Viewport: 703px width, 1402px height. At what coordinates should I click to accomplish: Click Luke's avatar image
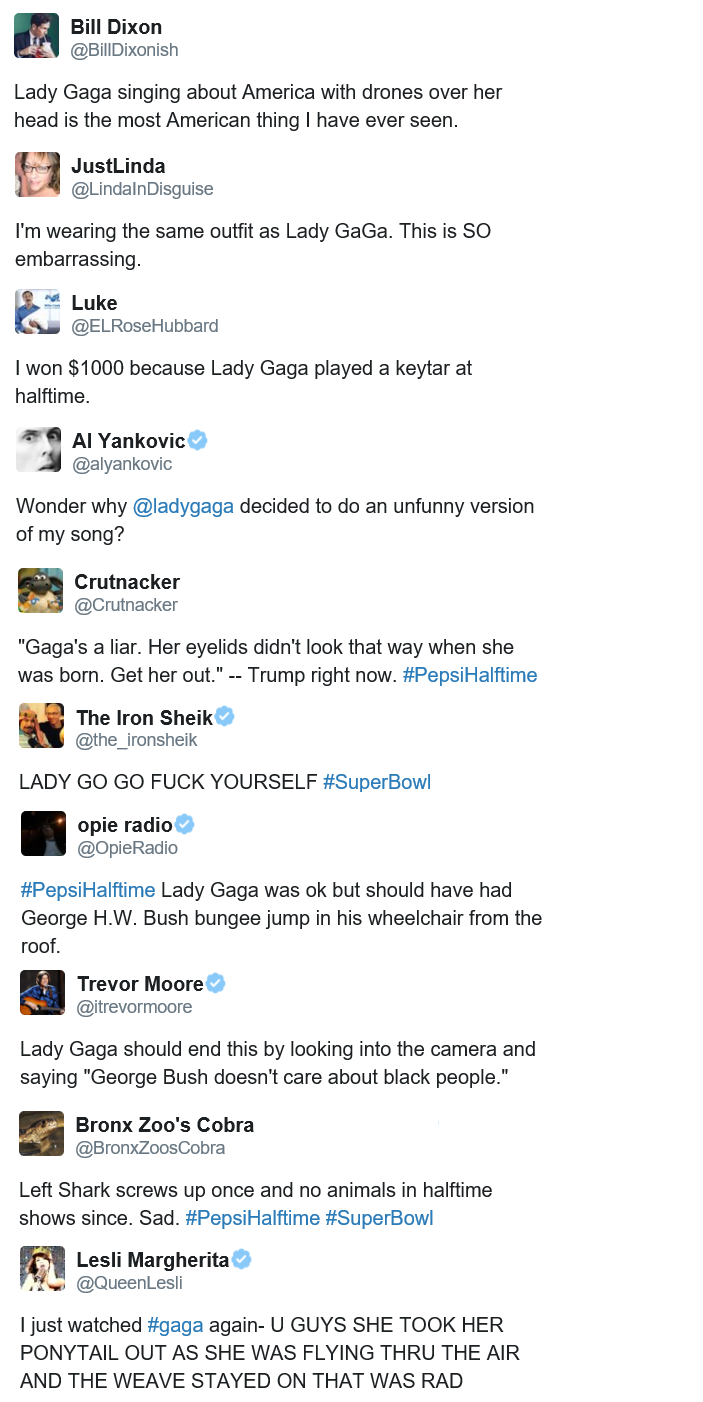point(38,312)
